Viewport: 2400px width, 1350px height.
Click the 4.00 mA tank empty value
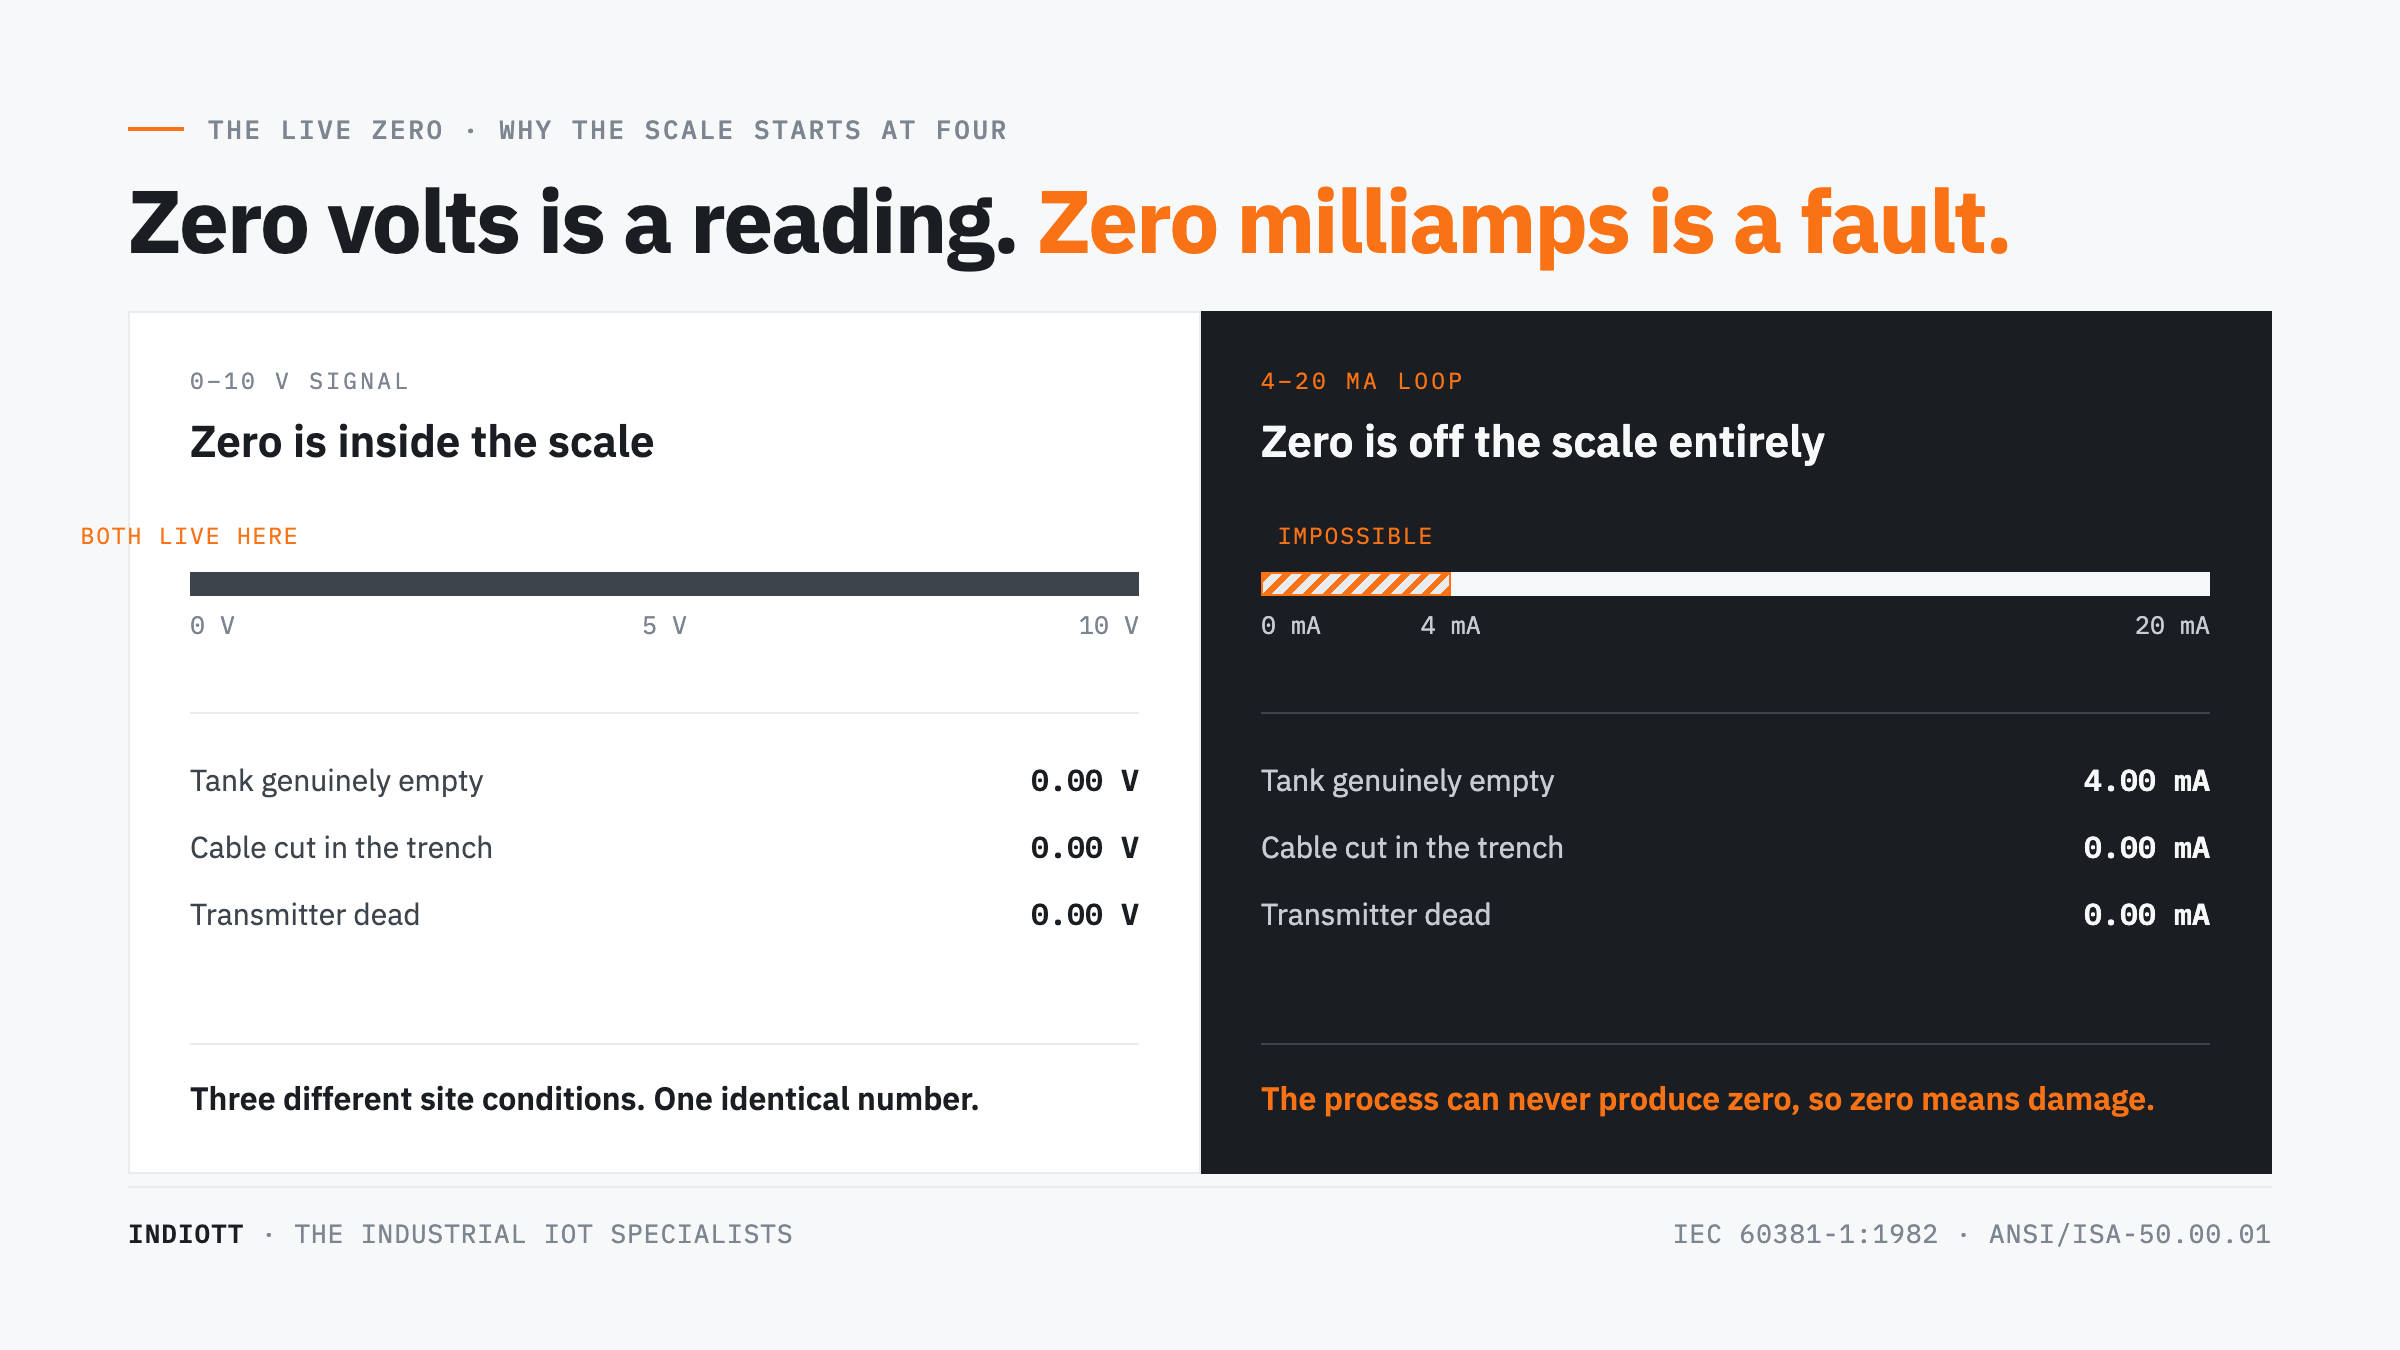2146,781
